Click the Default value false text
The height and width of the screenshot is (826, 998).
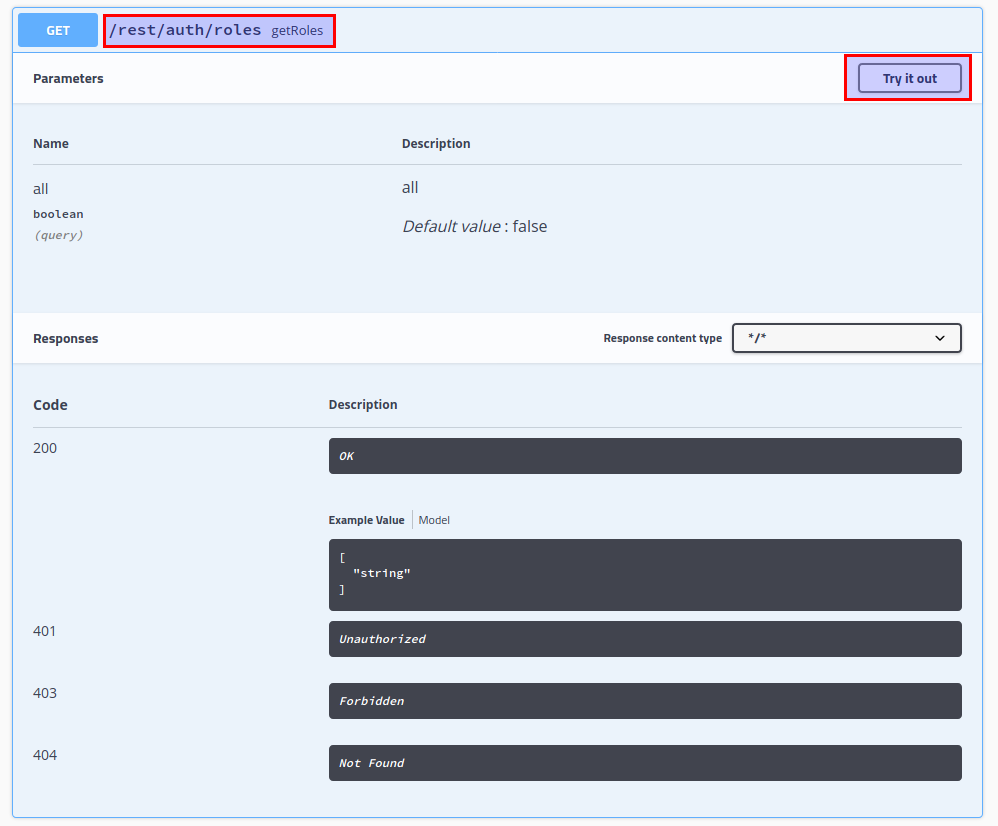(474, 226)
